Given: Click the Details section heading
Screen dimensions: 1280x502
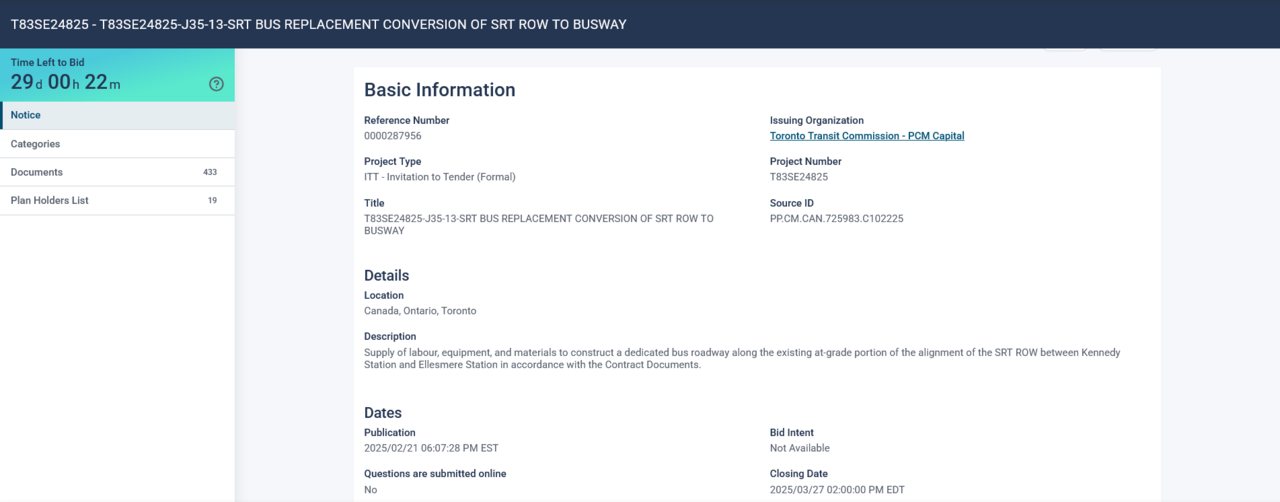Looking at the screenshot, I should tap(386, 275).
